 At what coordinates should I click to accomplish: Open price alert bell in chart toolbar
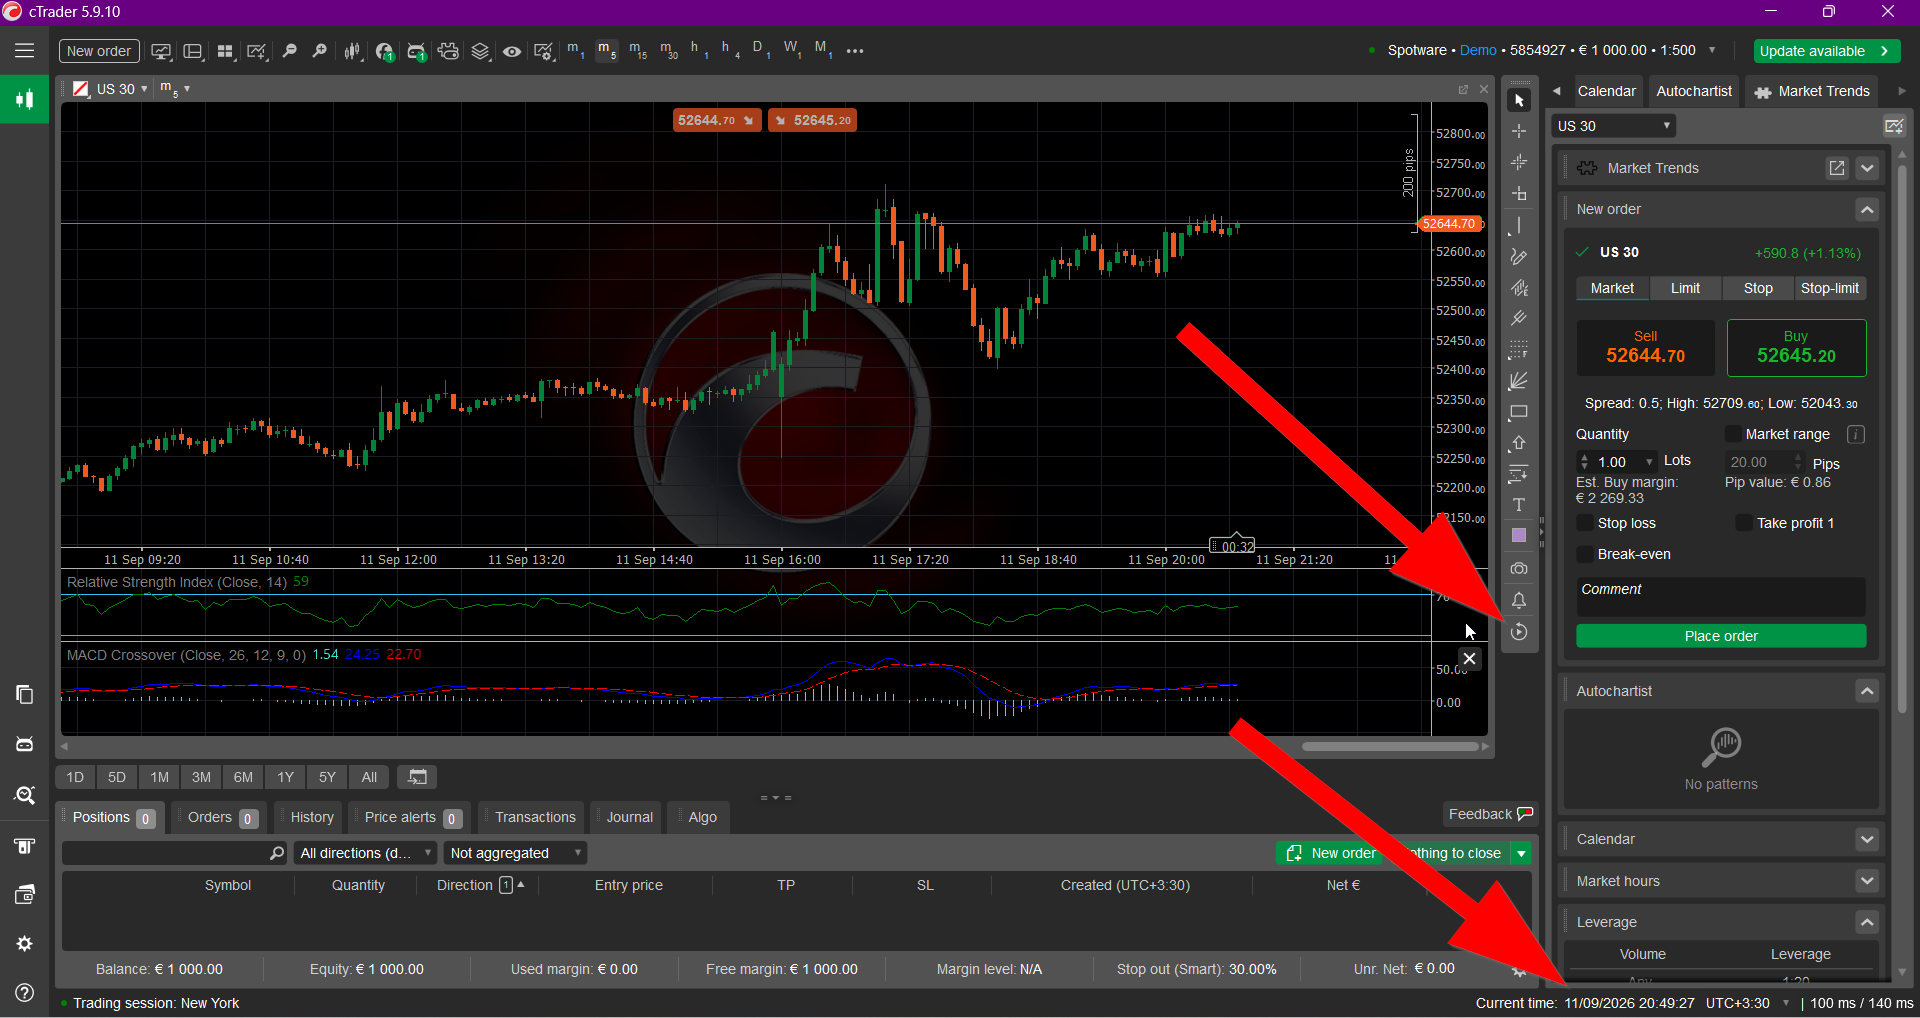coord(1519,600)
